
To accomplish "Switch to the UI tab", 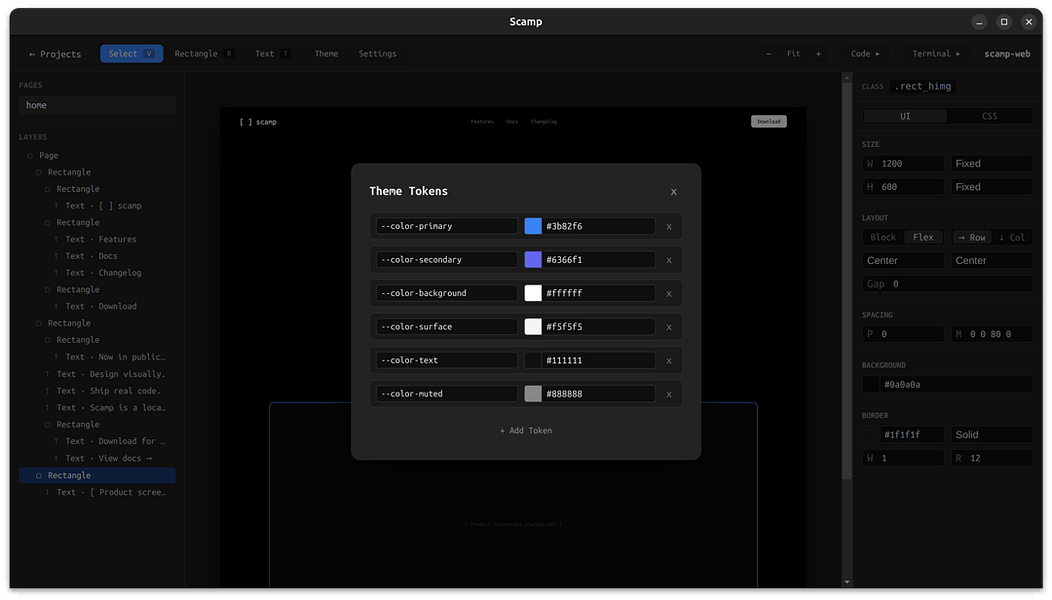I will 905,116.
